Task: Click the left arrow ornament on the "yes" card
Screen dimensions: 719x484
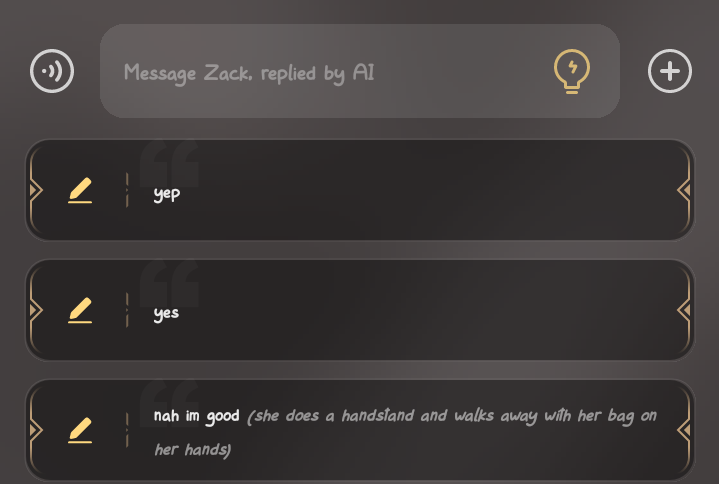Action: [36, 310]
